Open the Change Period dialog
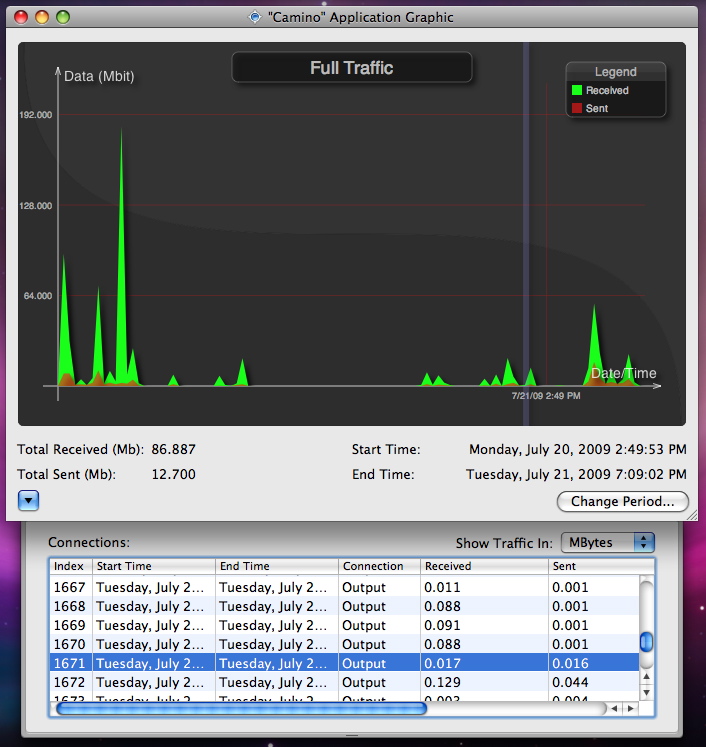This screenshot has width=706, height=747. coord(622,502)
